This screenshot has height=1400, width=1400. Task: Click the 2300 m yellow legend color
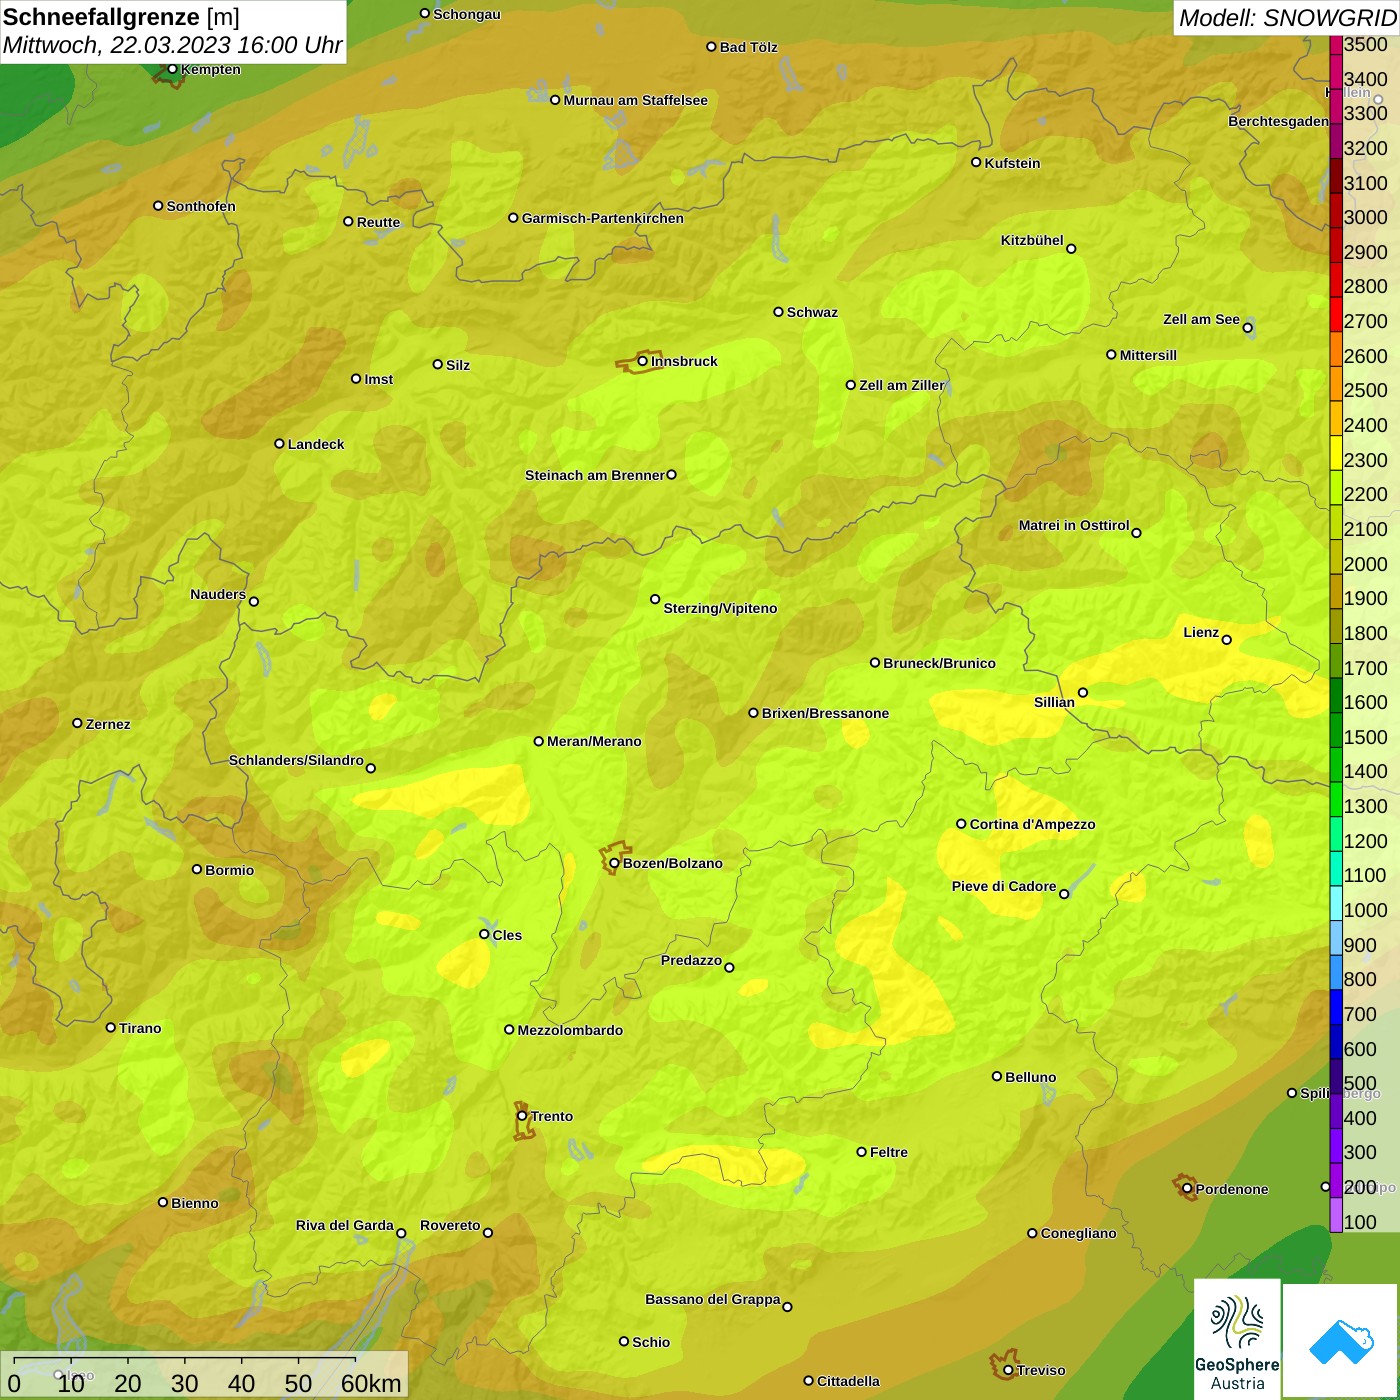pos(1336,453)
